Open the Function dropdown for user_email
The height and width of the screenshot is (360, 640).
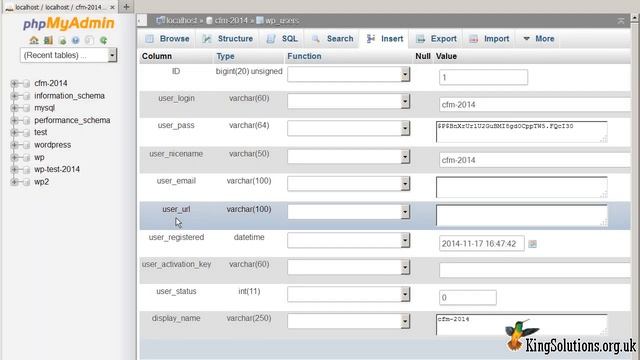(348, 184)
